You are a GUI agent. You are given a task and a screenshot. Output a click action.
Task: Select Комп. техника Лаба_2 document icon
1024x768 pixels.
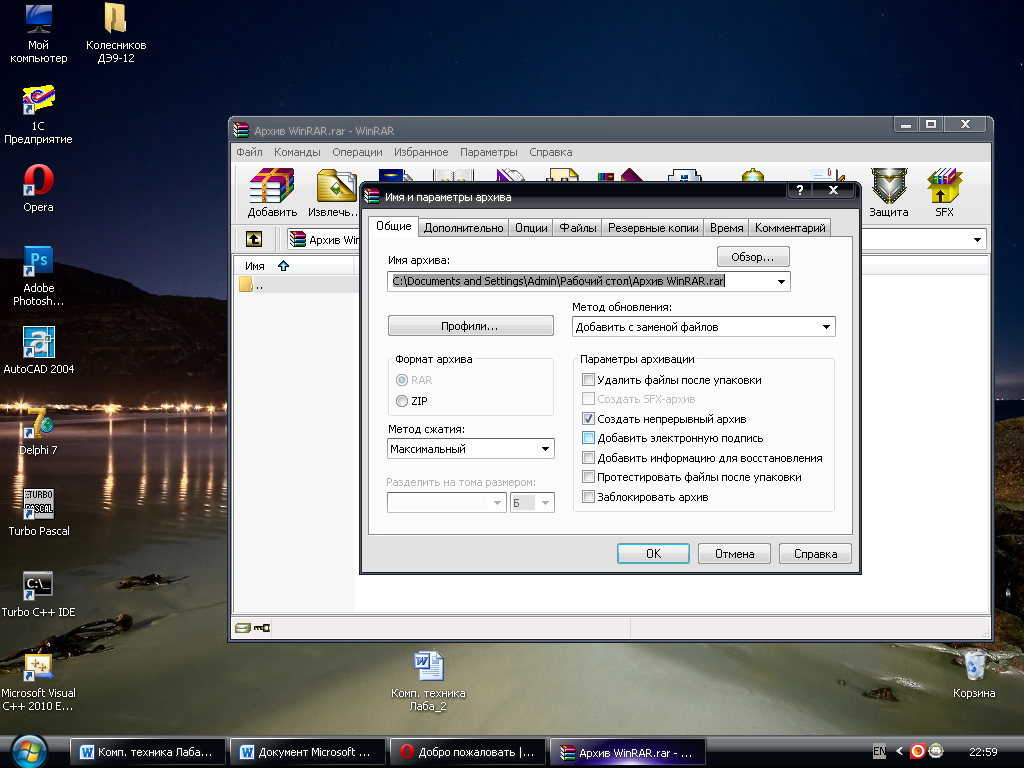click(428, 681)
